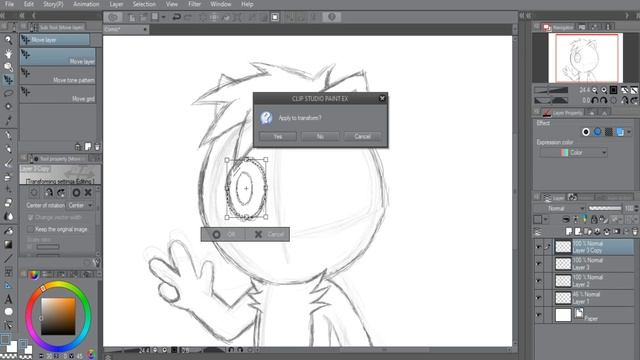Toggle Keep the original image checkbox
640x360 pixels.
click(30, 229)
